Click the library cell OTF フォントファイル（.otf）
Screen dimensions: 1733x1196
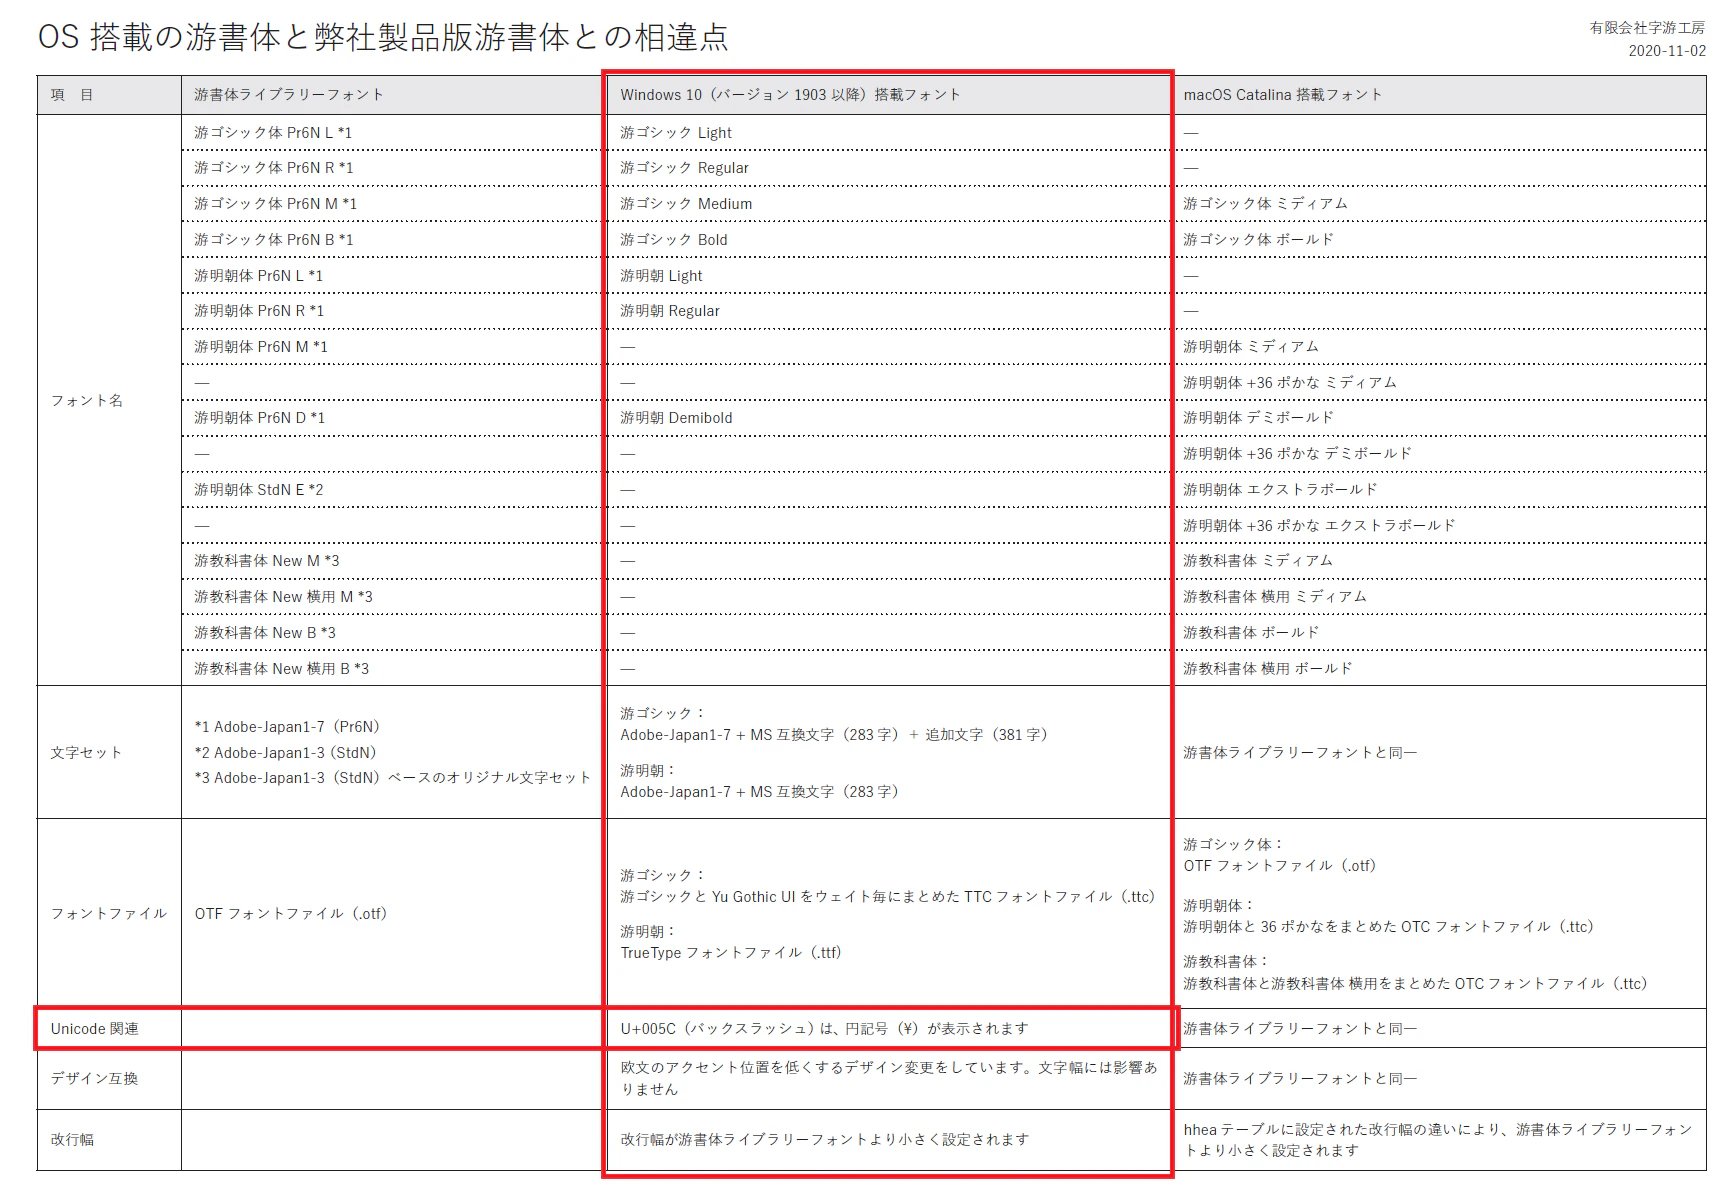point(291,914)
